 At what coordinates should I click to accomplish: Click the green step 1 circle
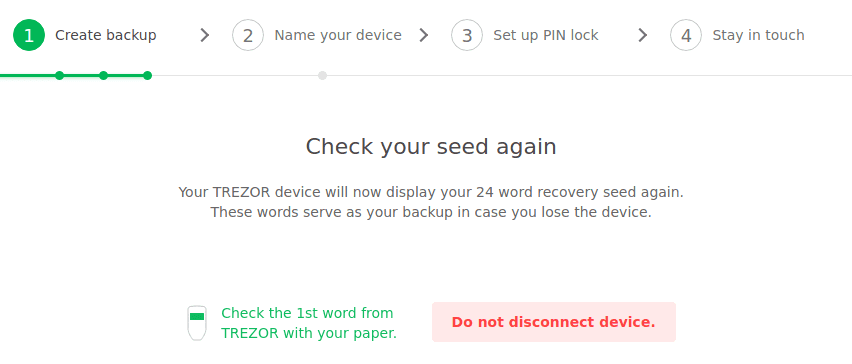[29, 35]
